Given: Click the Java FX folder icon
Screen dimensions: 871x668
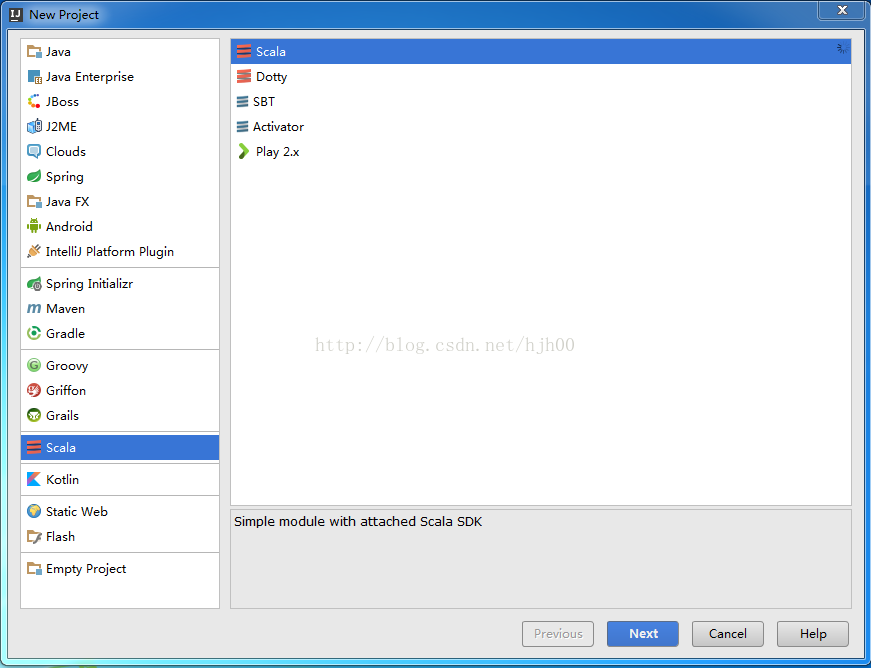Looking at the screenshot, I should [x=34, y=202].
